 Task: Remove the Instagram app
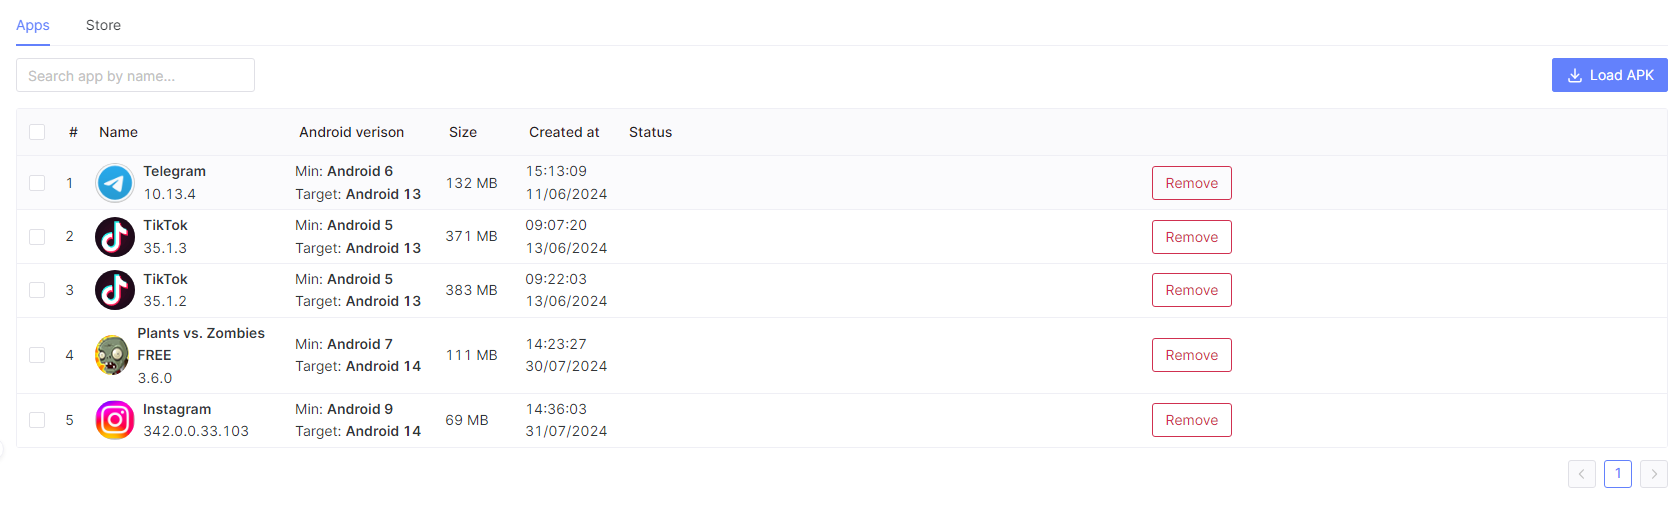(1191, 420)
